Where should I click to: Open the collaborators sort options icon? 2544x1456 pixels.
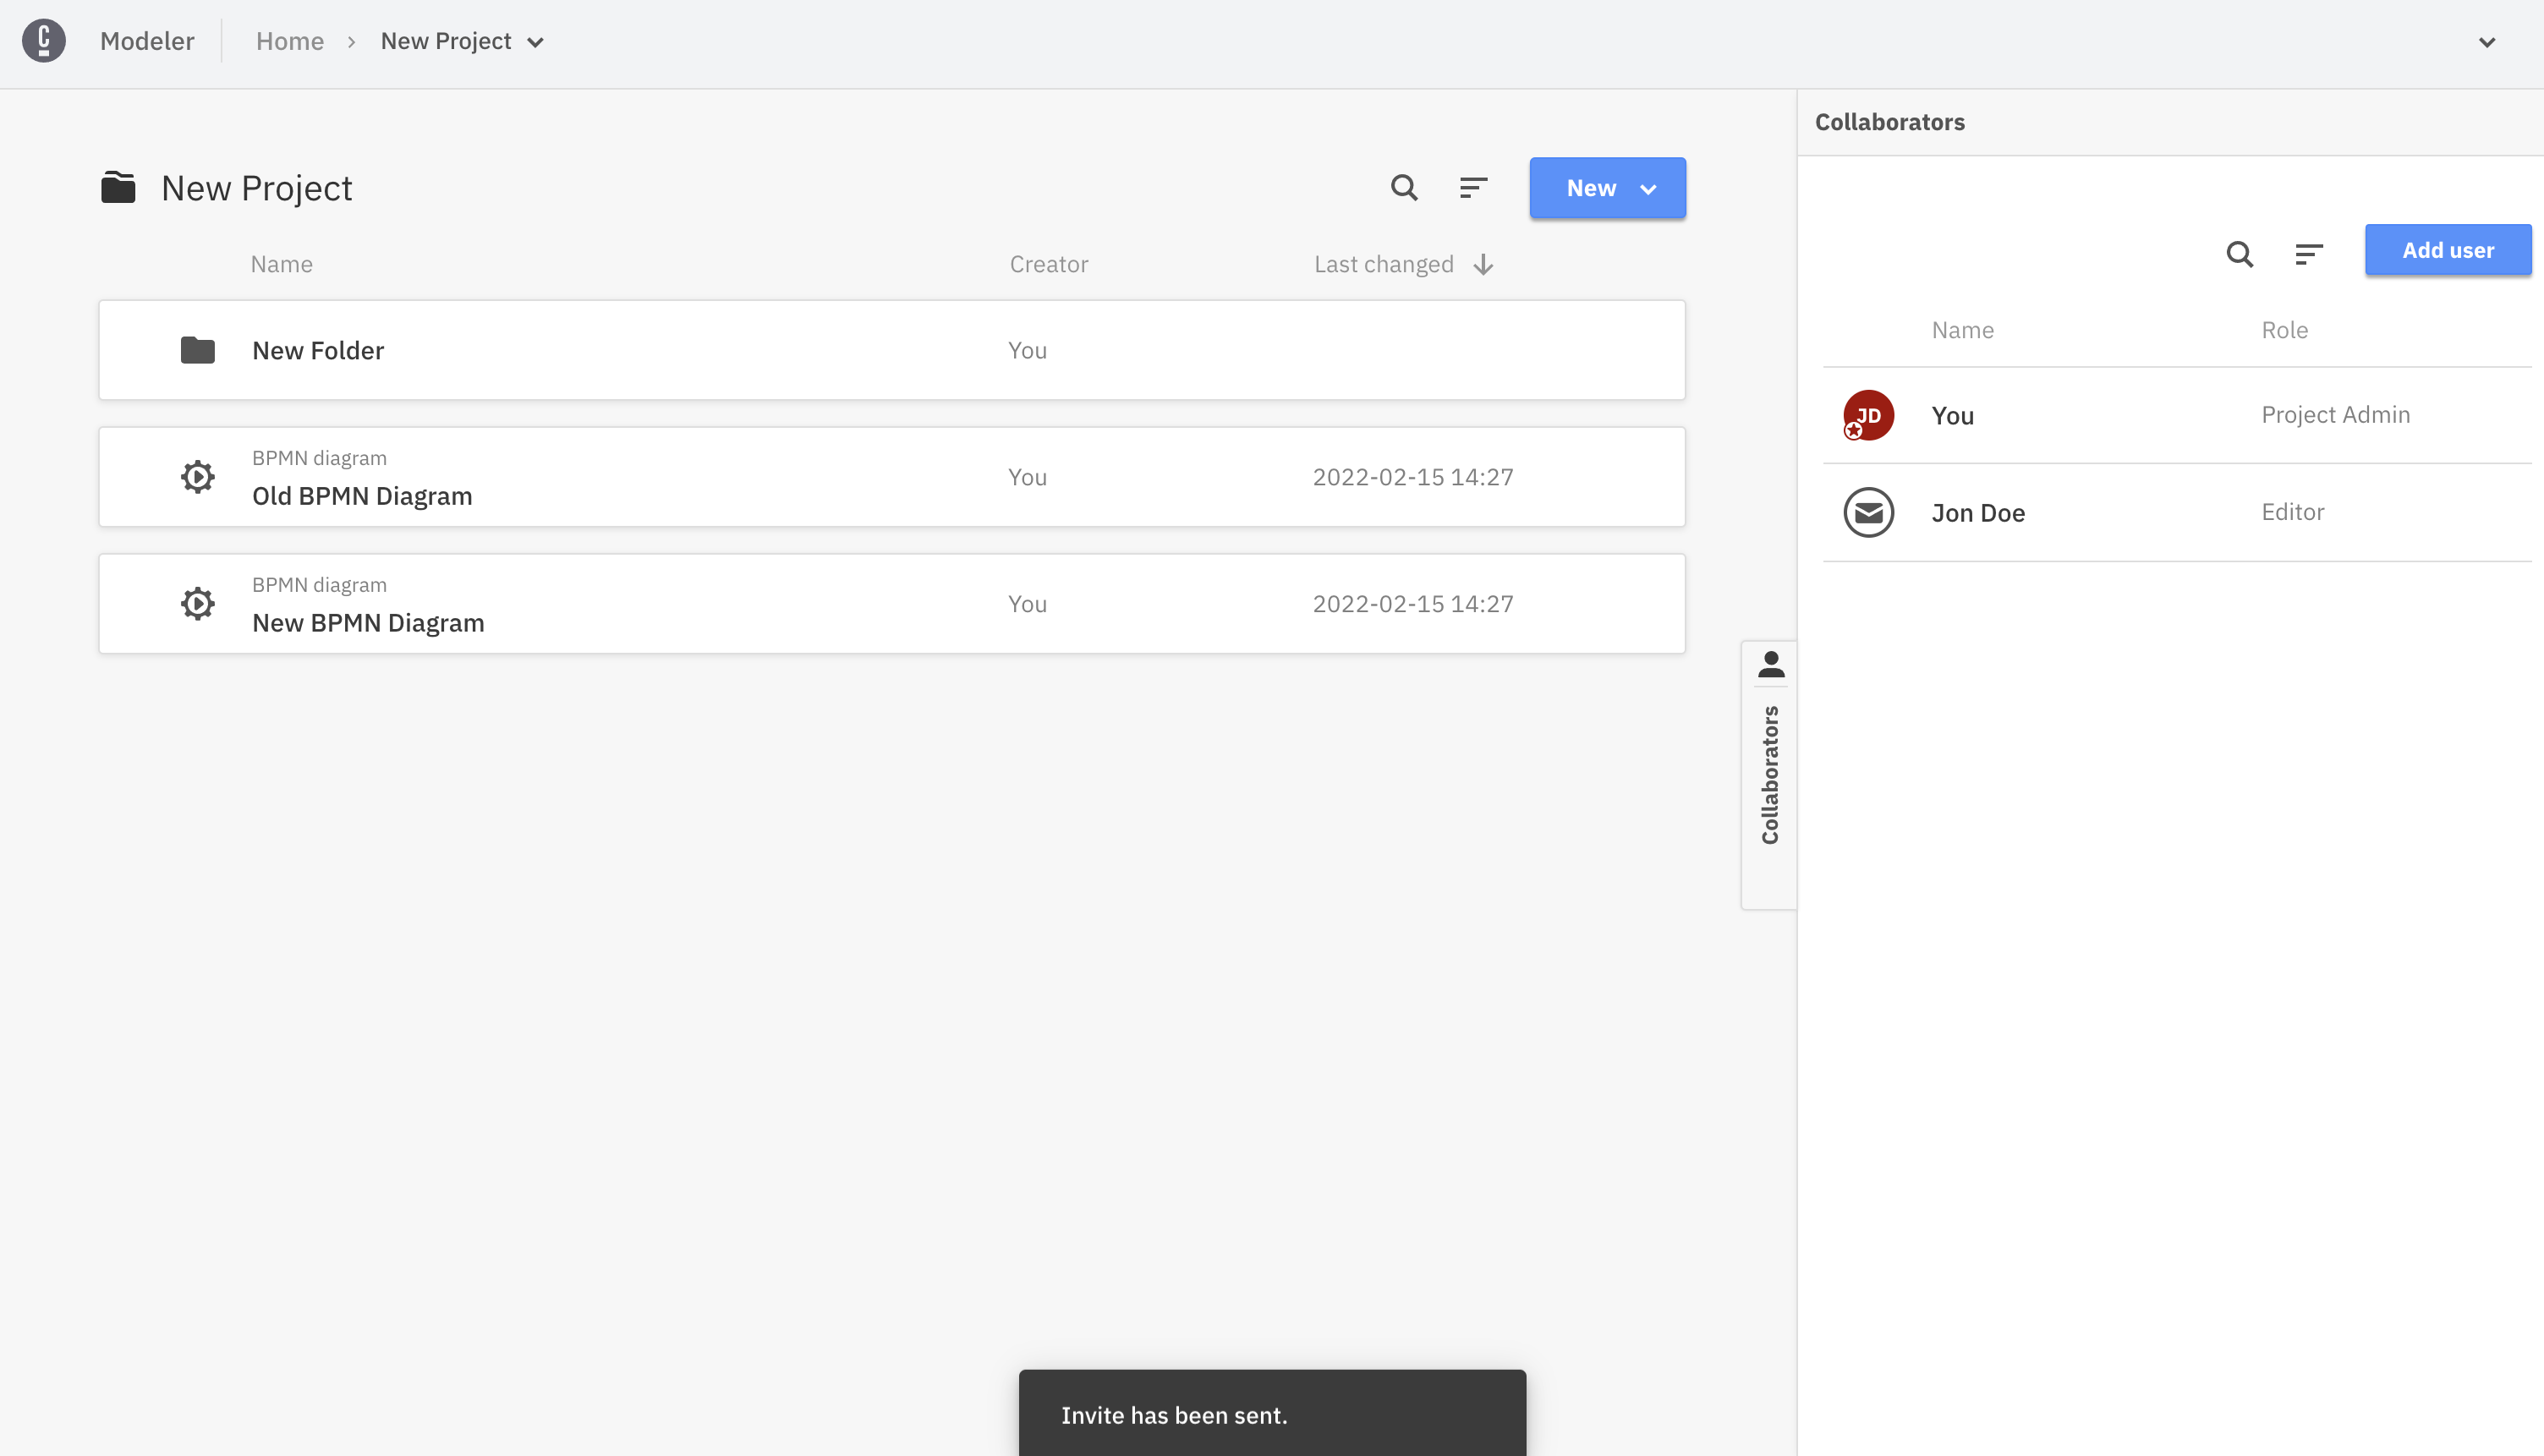click(2308, 254)
